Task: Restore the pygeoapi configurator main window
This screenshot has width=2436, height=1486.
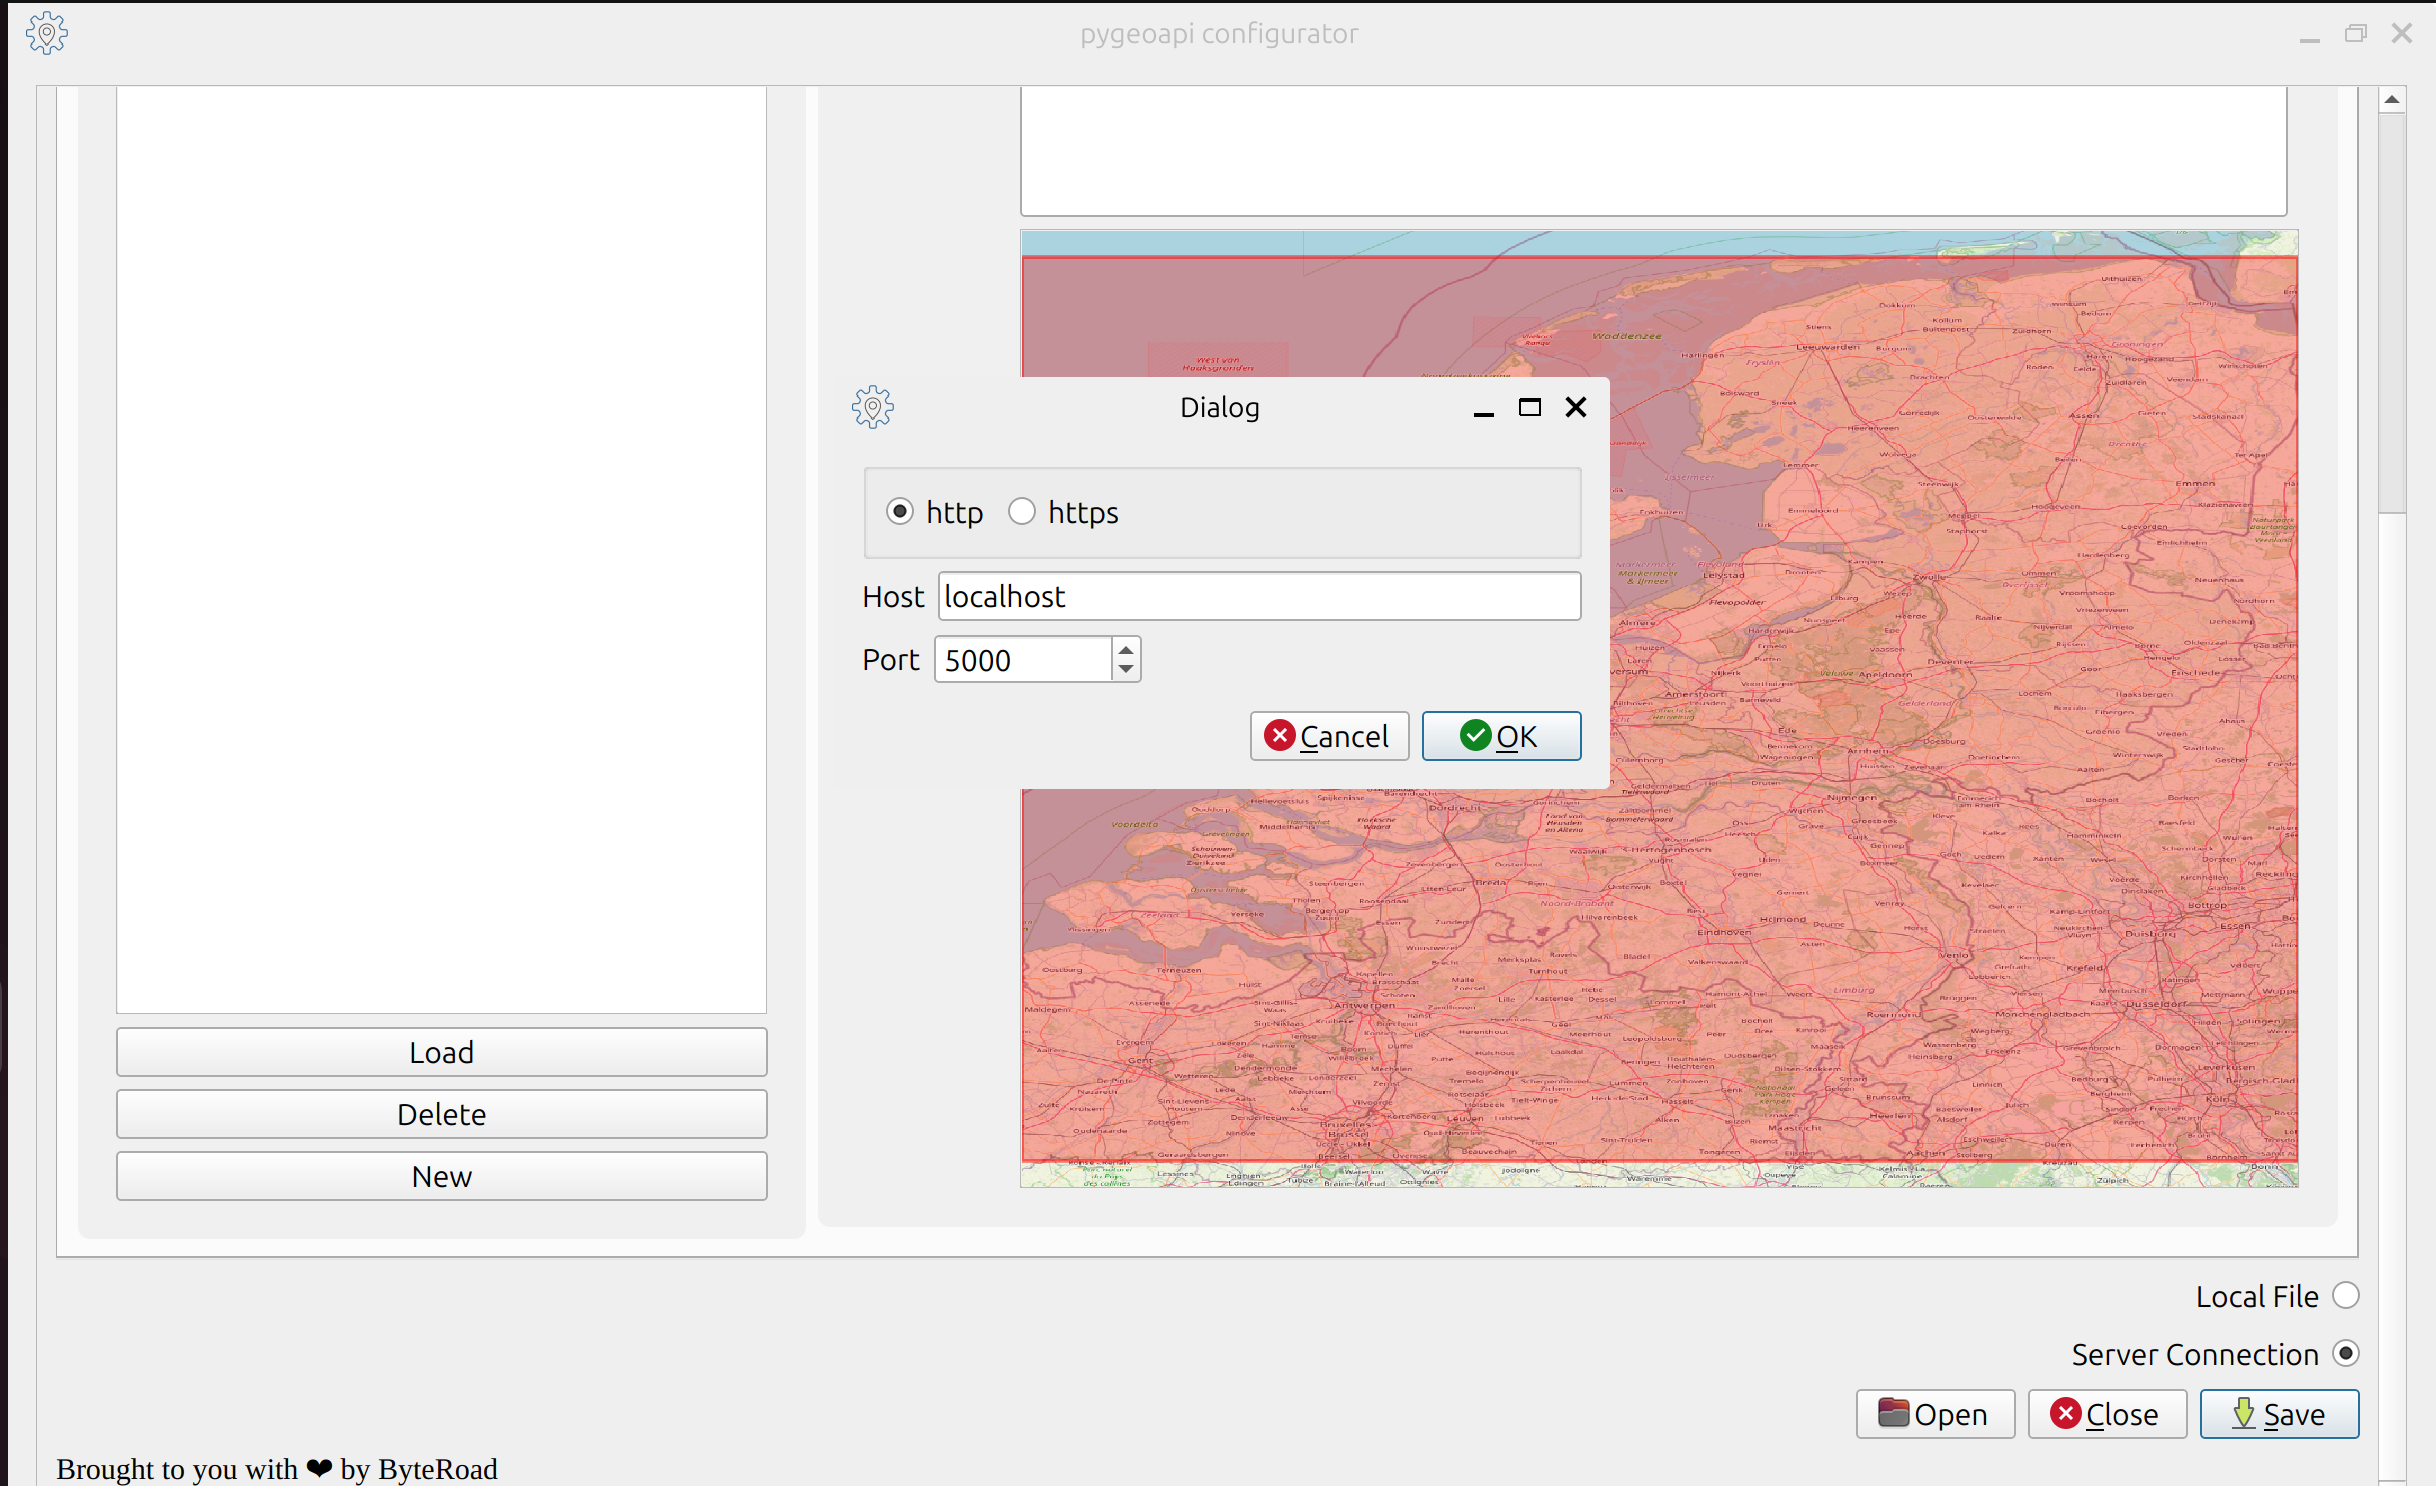Action: point(2355,34)
